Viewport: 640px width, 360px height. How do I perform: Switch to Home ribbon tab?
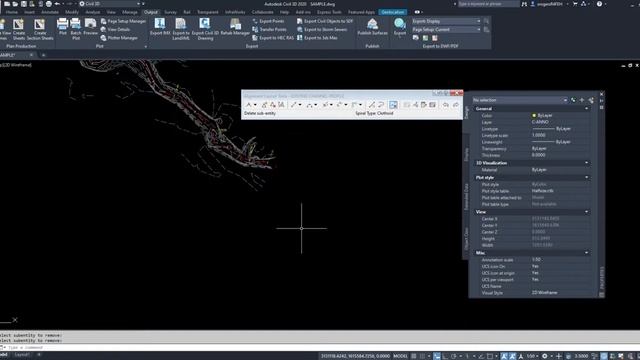(x=12, y=12)
